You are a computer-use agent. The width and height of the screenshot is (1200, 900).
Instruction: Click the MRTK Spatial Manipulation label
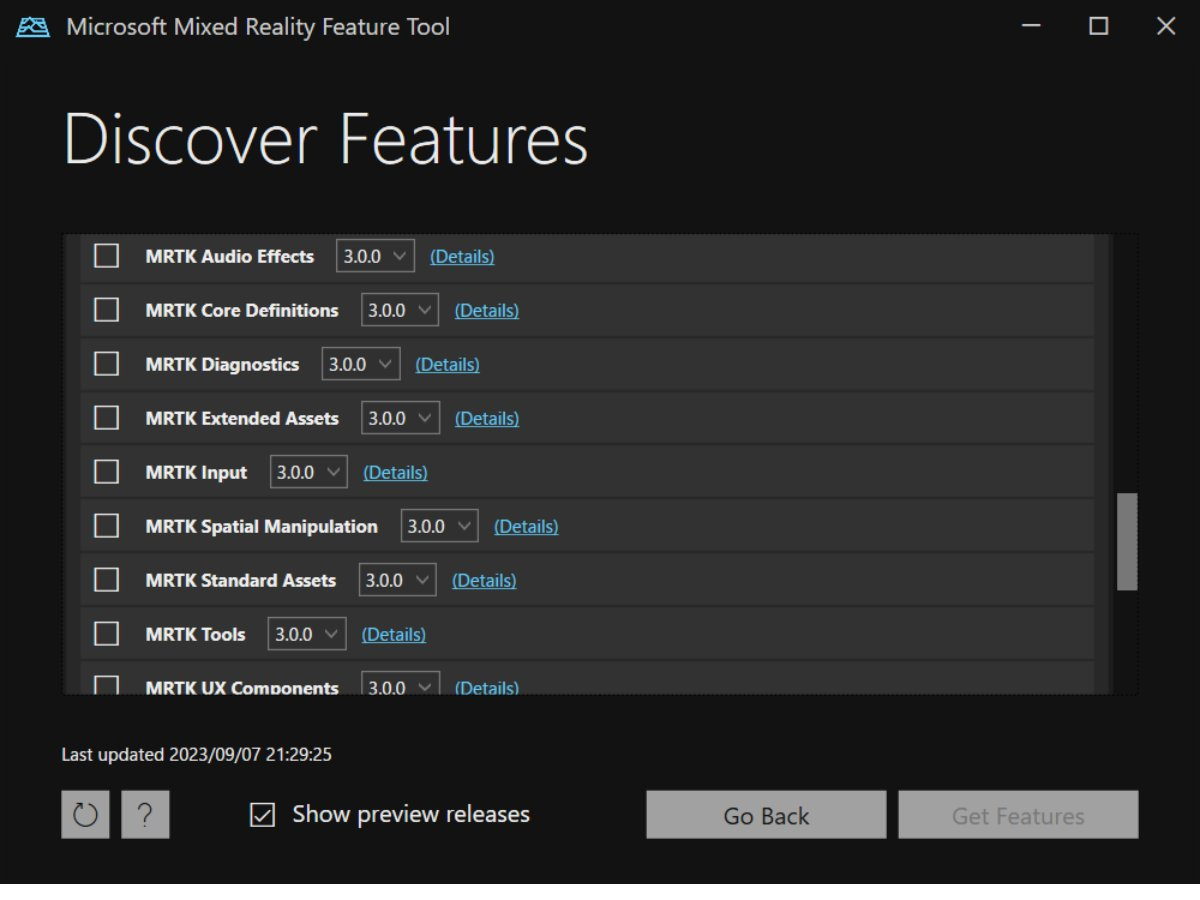click(x=262, y=526)
